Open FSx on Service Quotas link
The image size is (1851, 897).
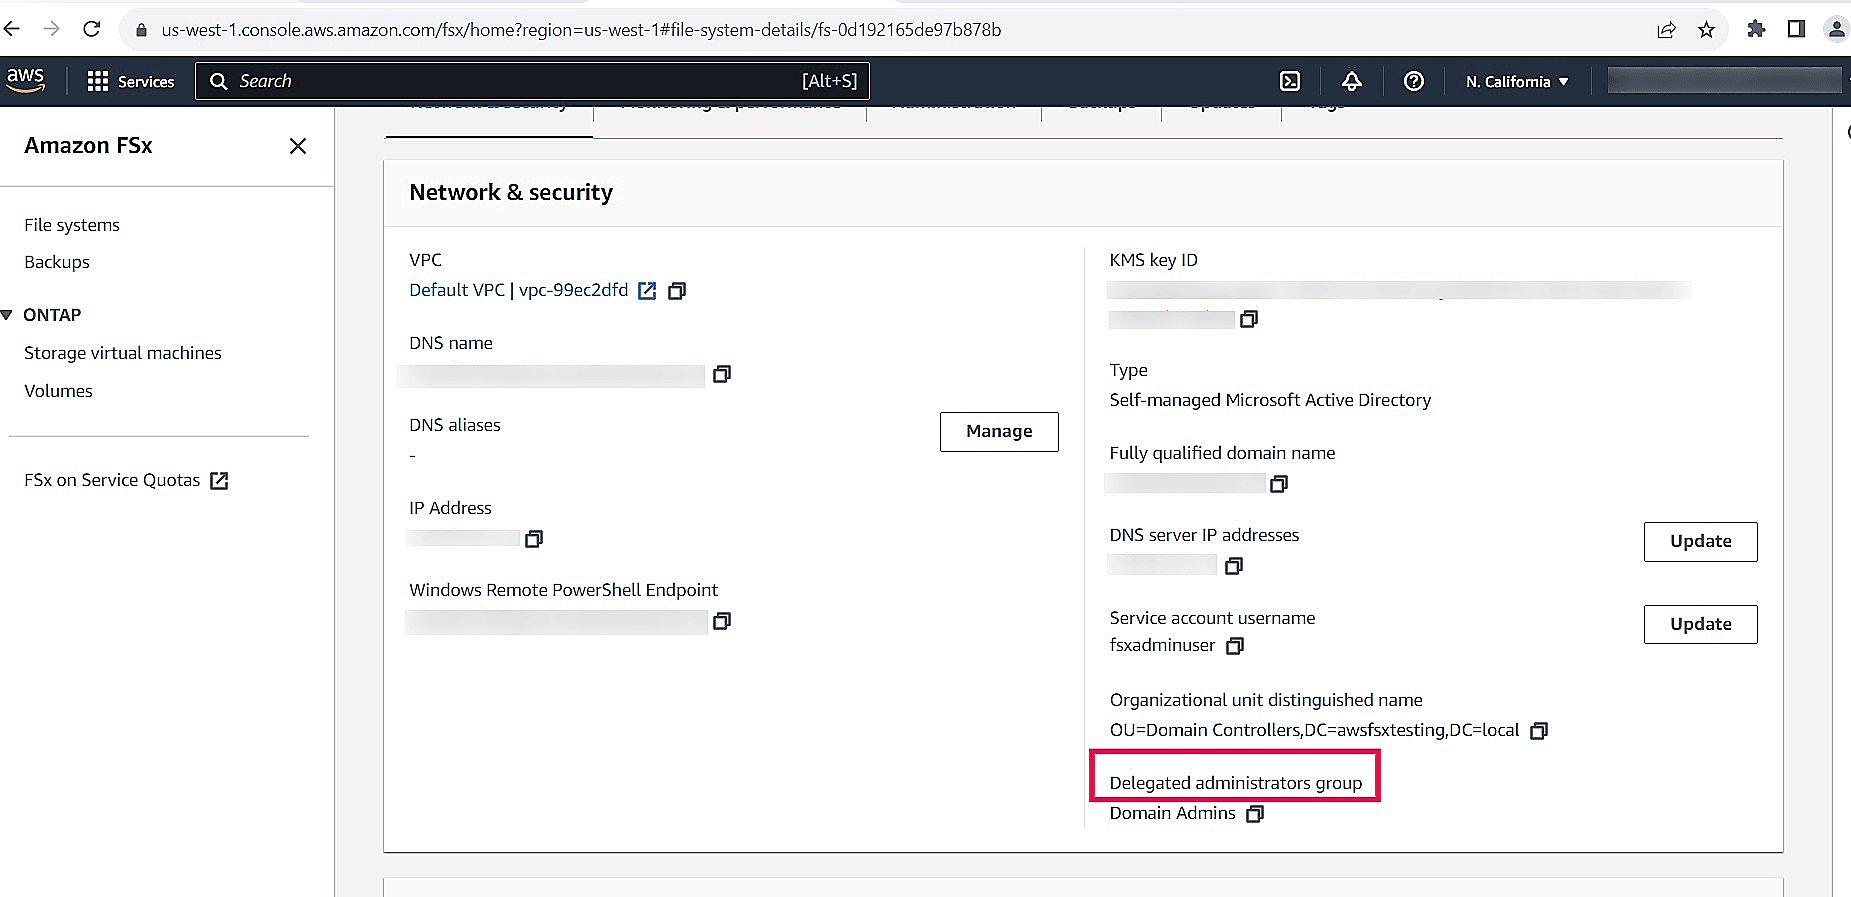(112, 480)
